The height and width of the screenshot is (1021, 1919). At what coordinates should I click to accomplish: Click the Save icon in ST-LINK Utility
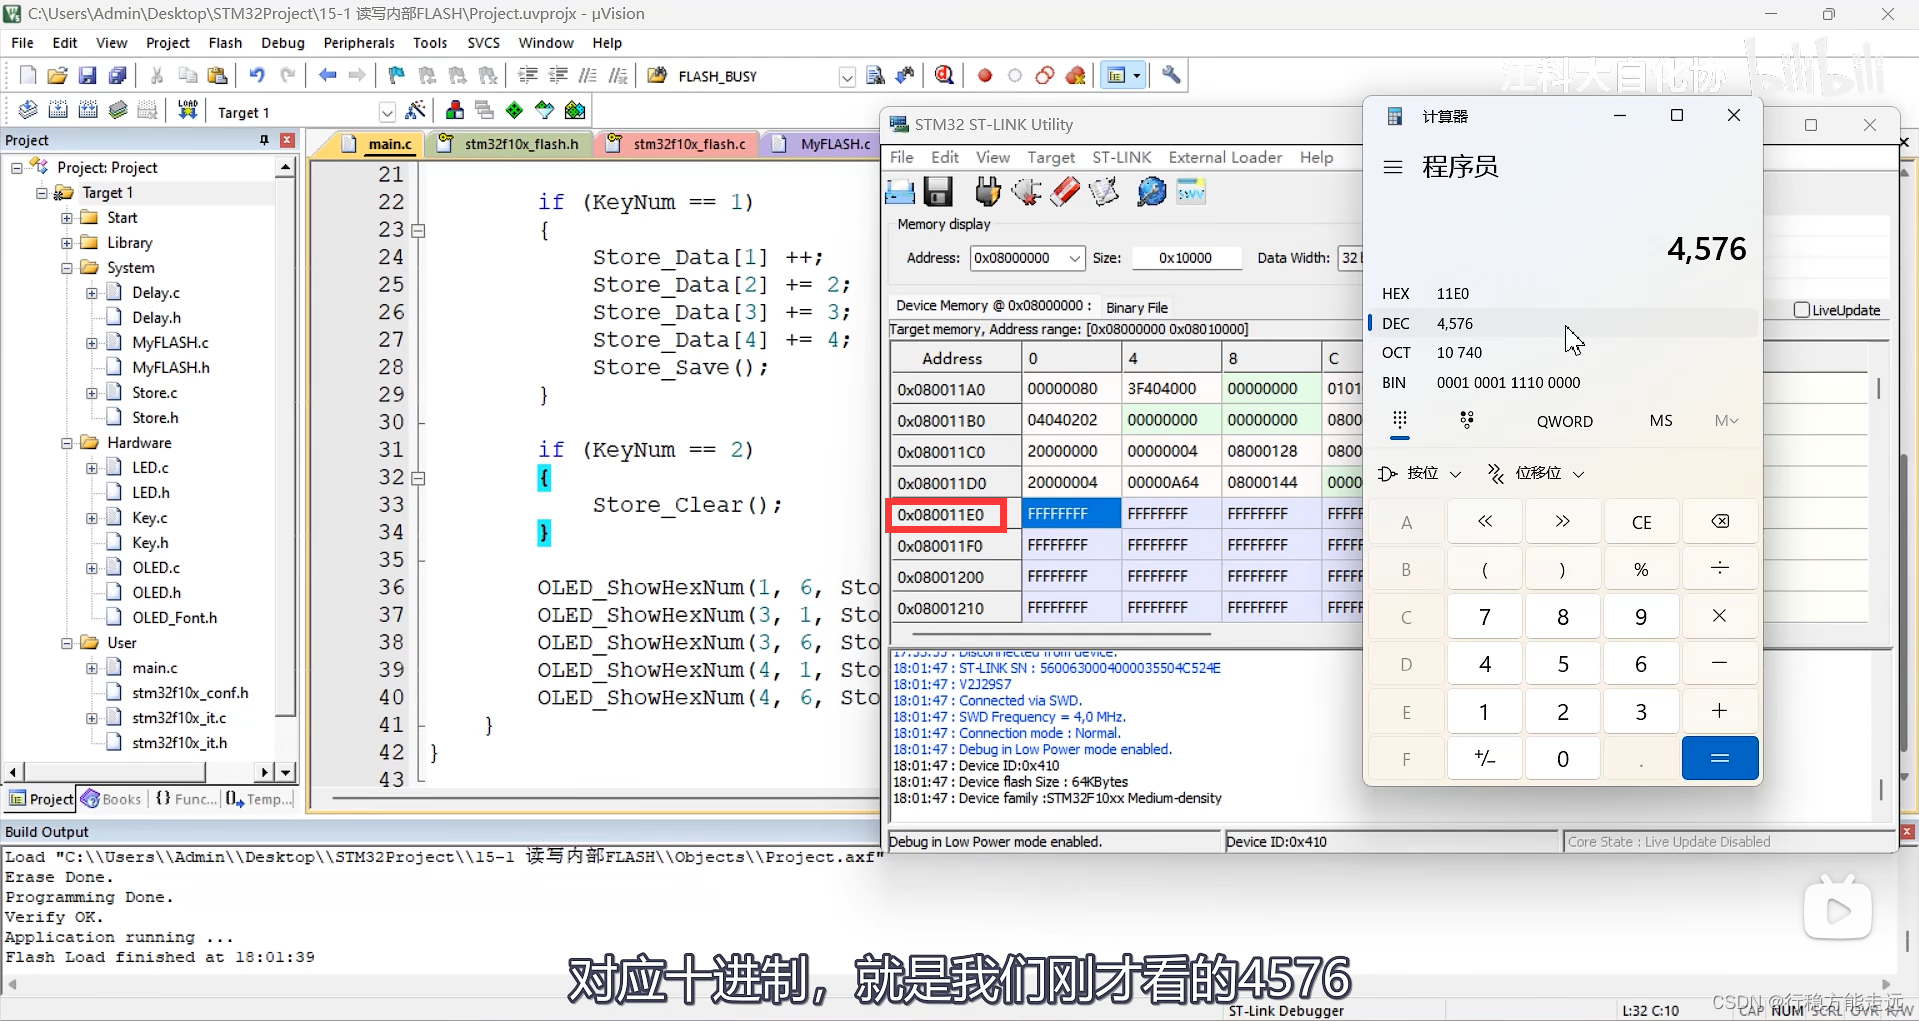point(938,191)
